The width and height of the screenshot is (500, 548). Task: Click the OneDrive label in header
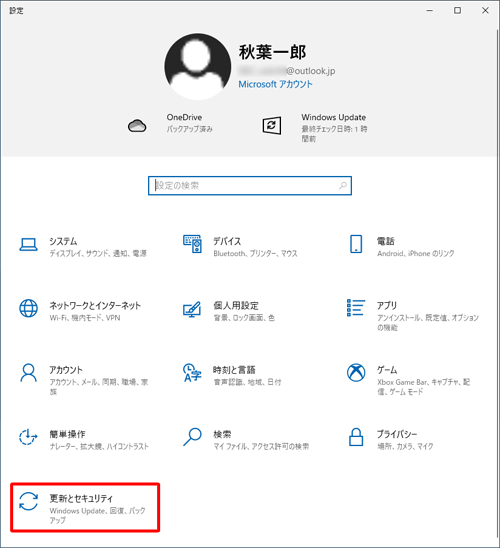point(184,117)
